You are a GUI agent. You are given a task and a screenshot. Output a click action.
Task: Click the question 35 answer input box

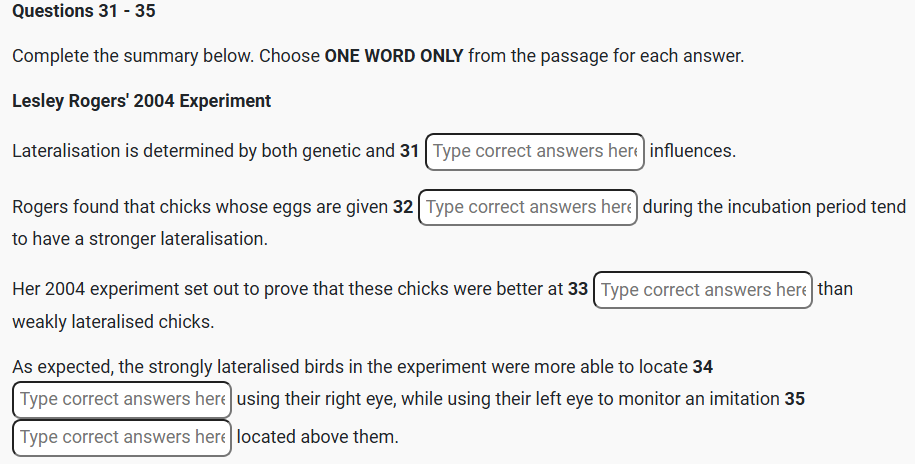pyautogui.click(x=122, y=438)
